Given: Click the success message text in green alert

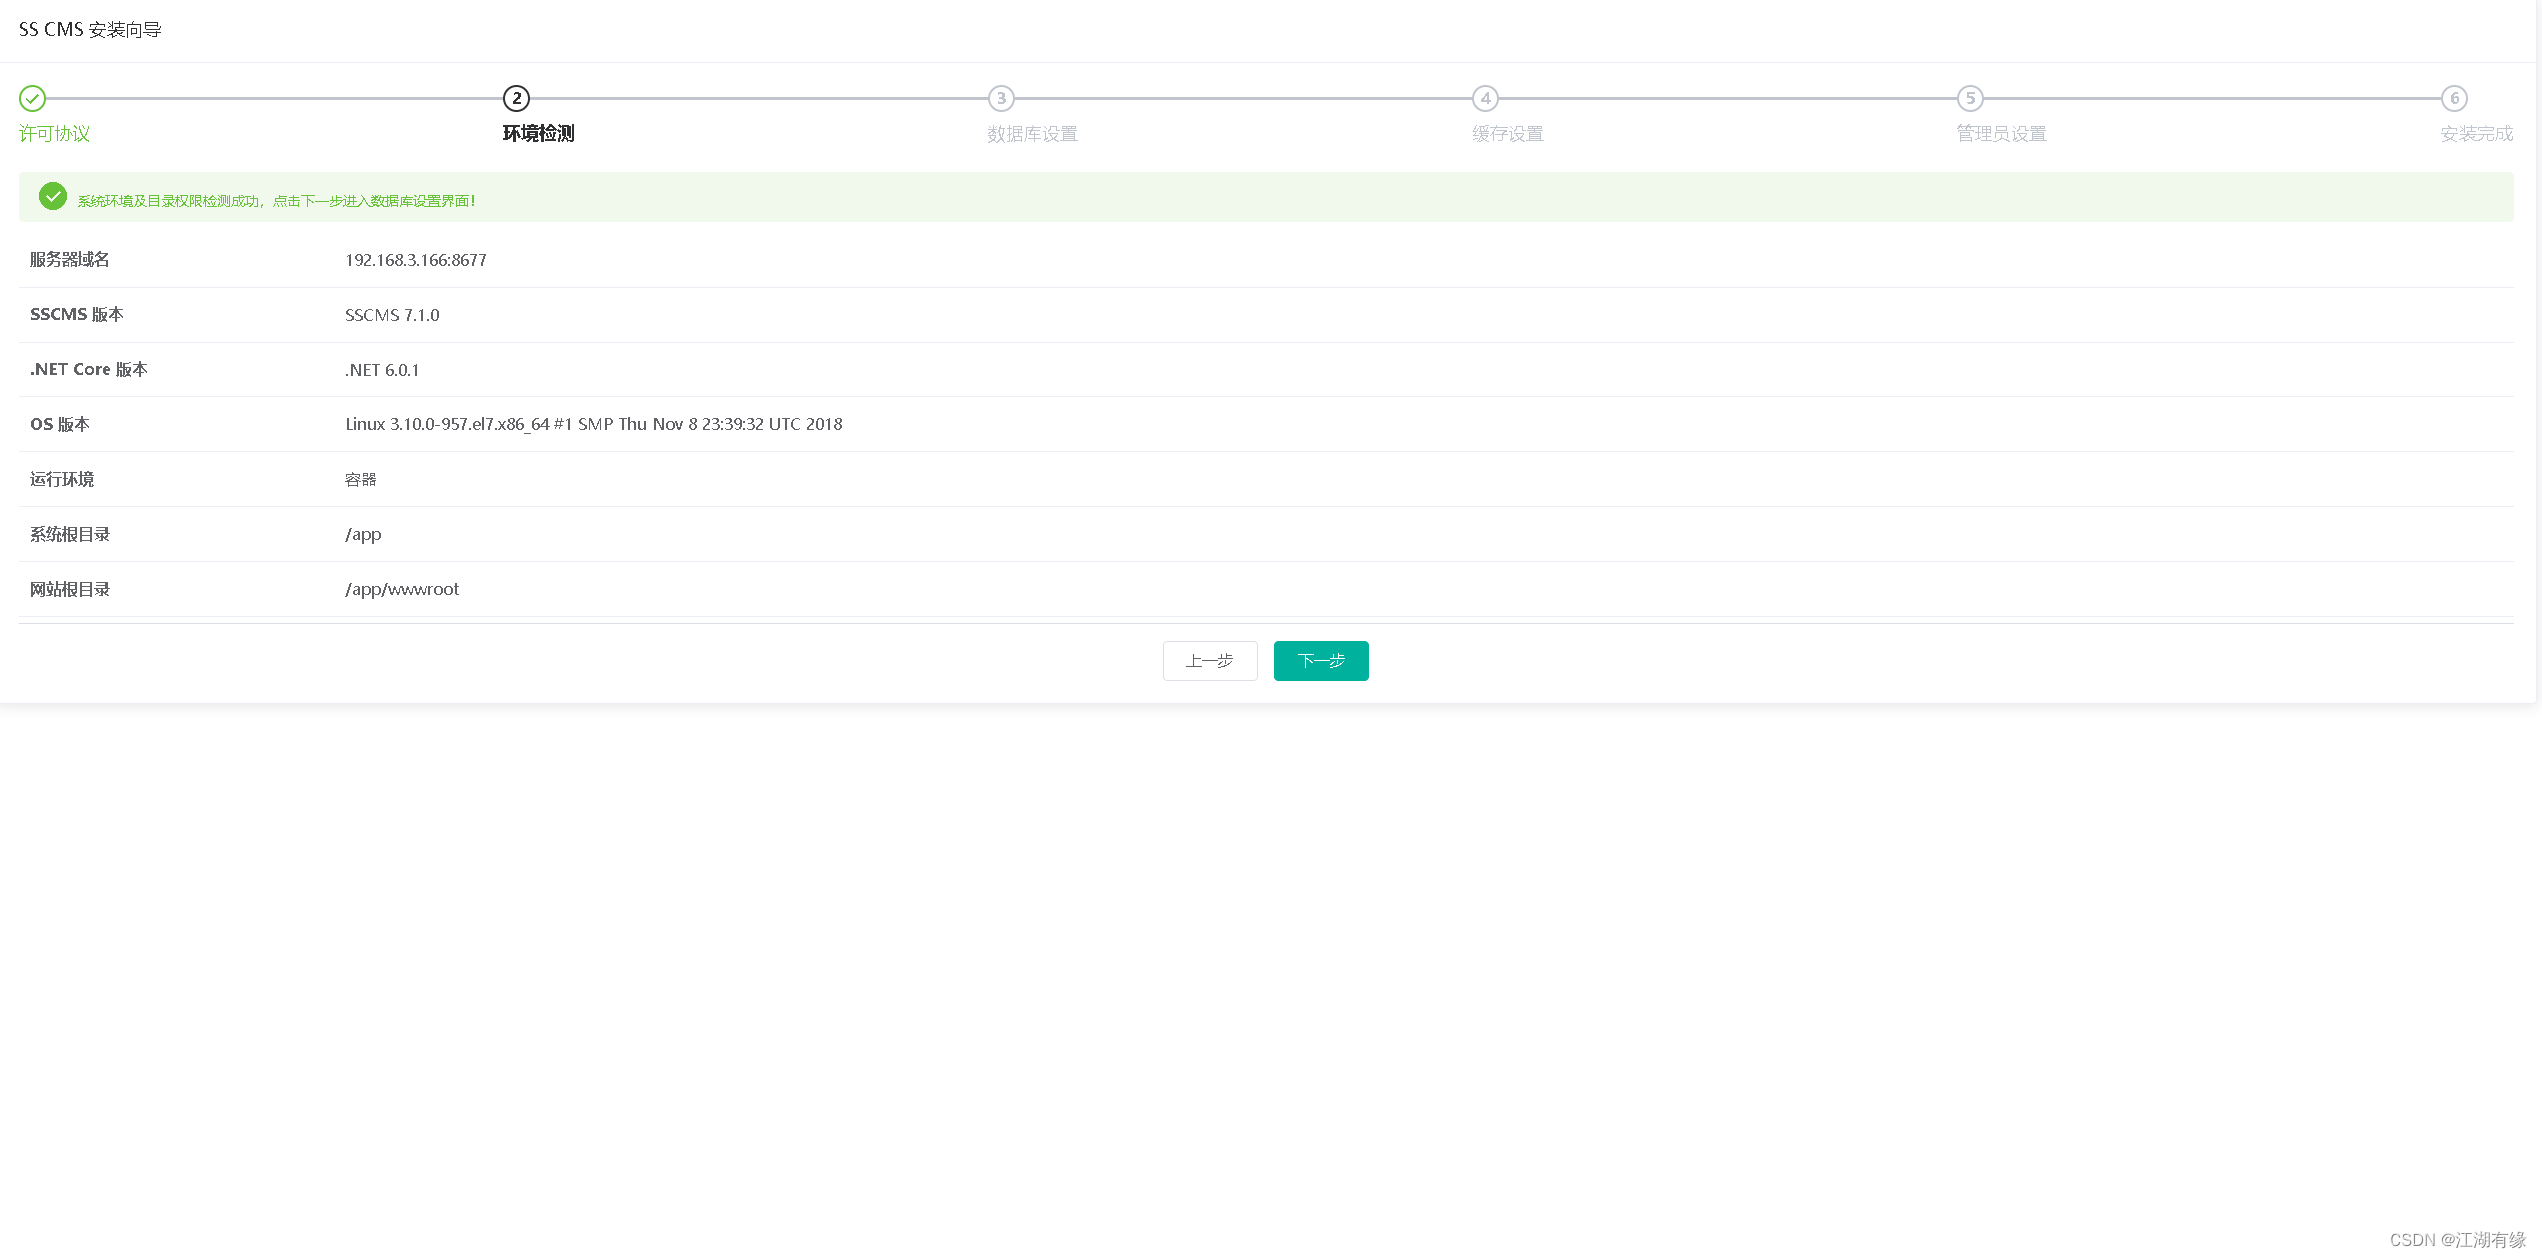Looking at the screenshot, I should coord(276,201).
